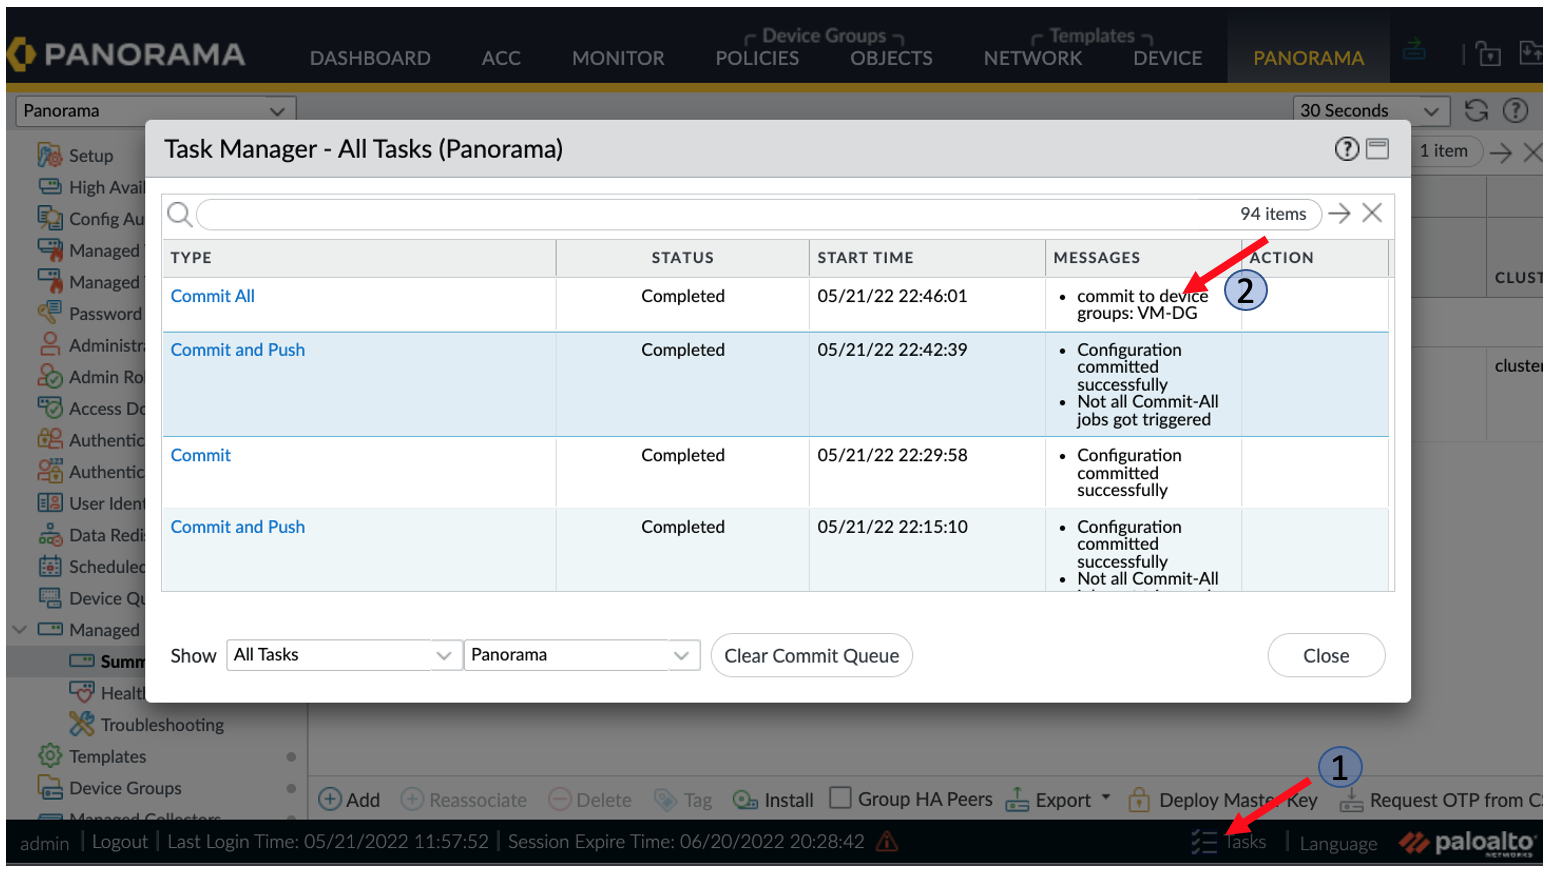Click the Device Quarantine sidebar icon
The width and height of the screenshot is (1548, 873).
pyautogui.click(x=50, y=598)
